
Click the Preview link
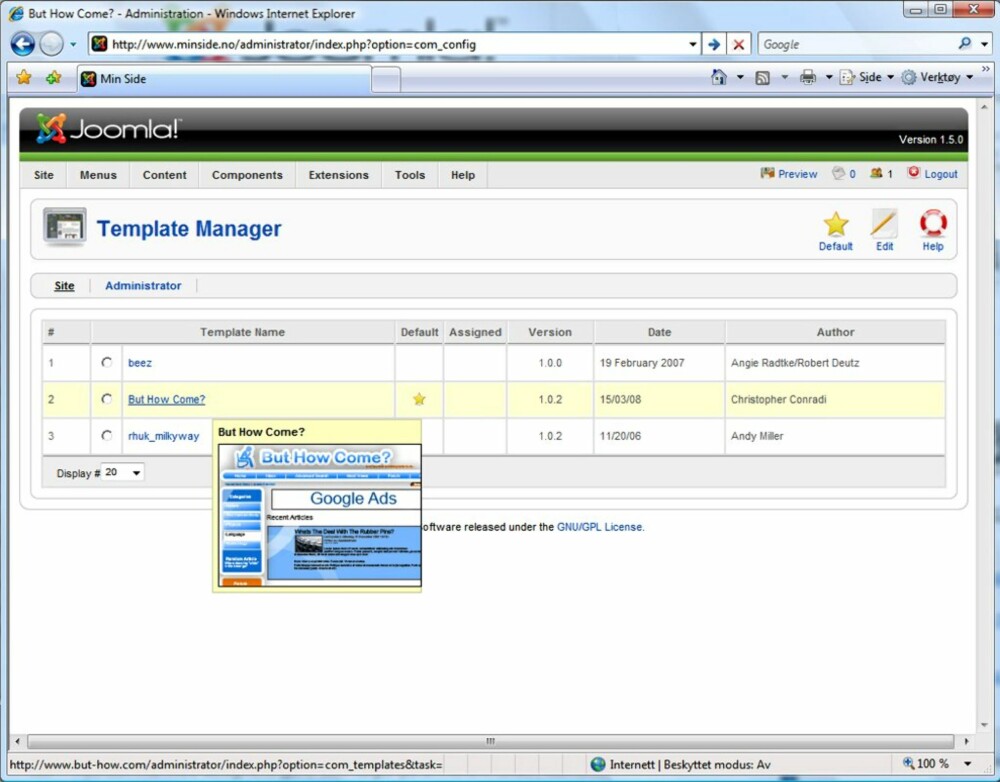(x=797, y=173)
